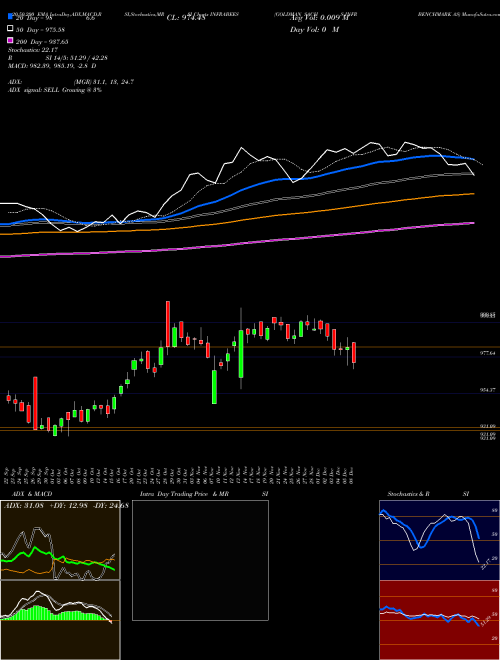Click the last red candlestick on the chart
Viewport: 500px width, 660px height.
point(354,352)
